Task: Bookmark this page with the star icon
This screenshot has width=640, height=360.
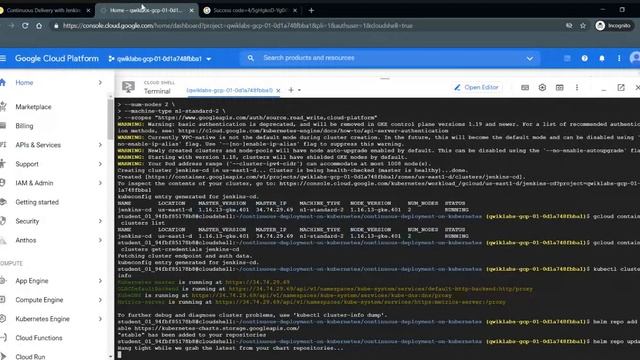Action: tap(583, 26)
